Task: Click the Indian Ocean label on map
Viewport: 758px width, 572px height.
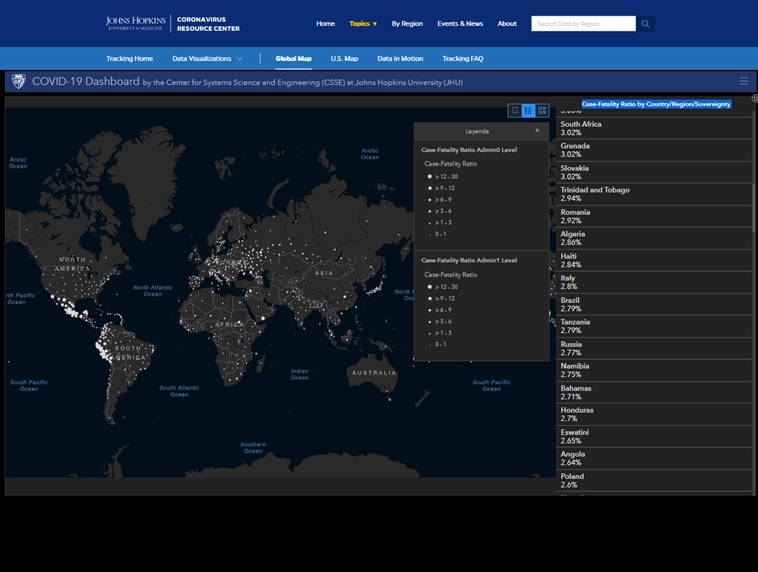Action: click(x=299, y=374)
